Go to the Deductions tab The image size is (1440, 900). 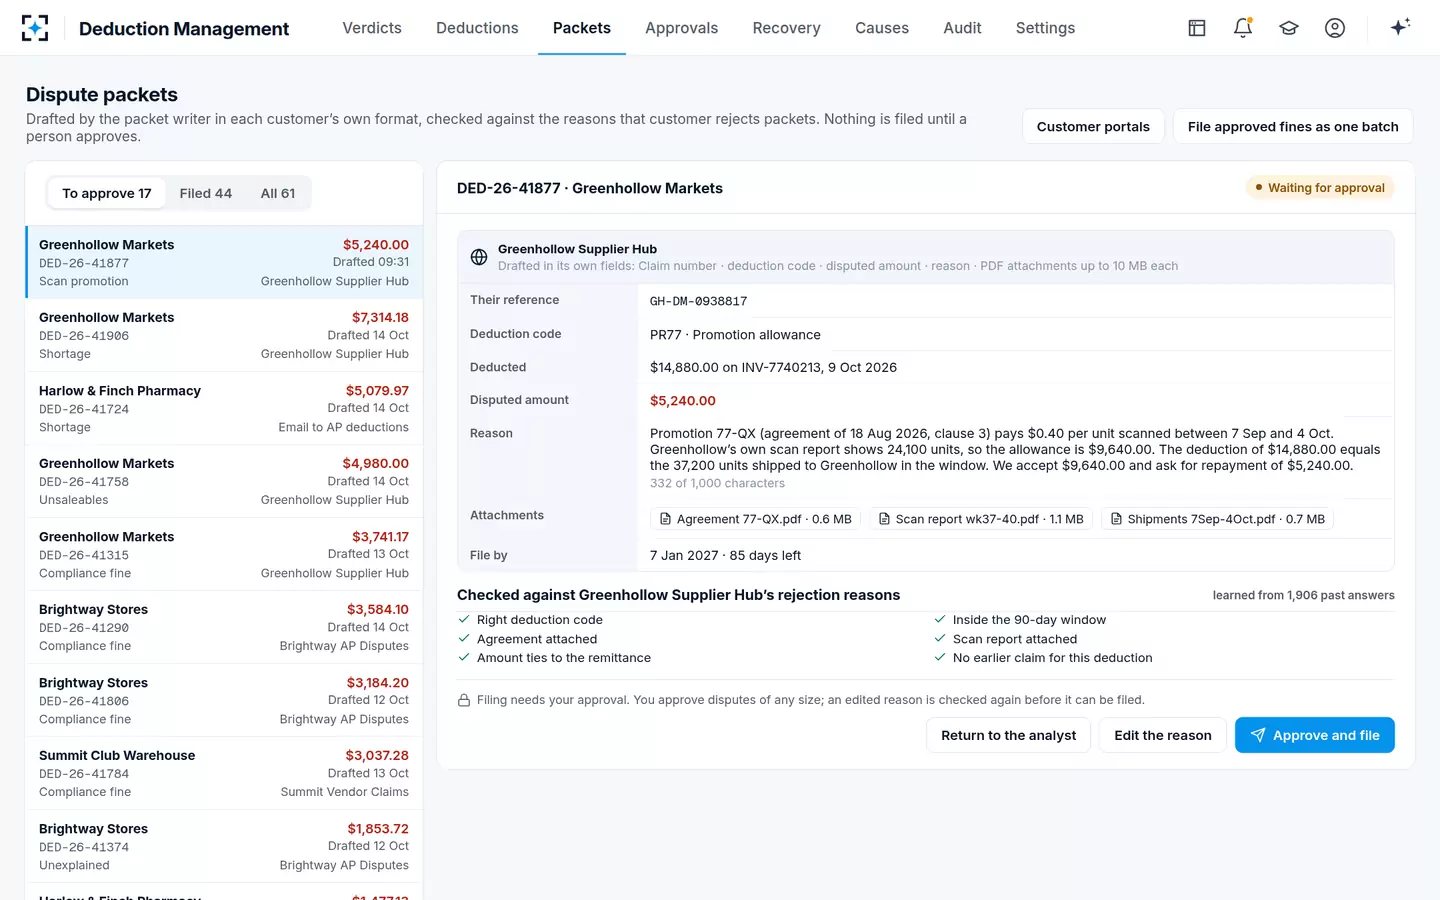477,28
